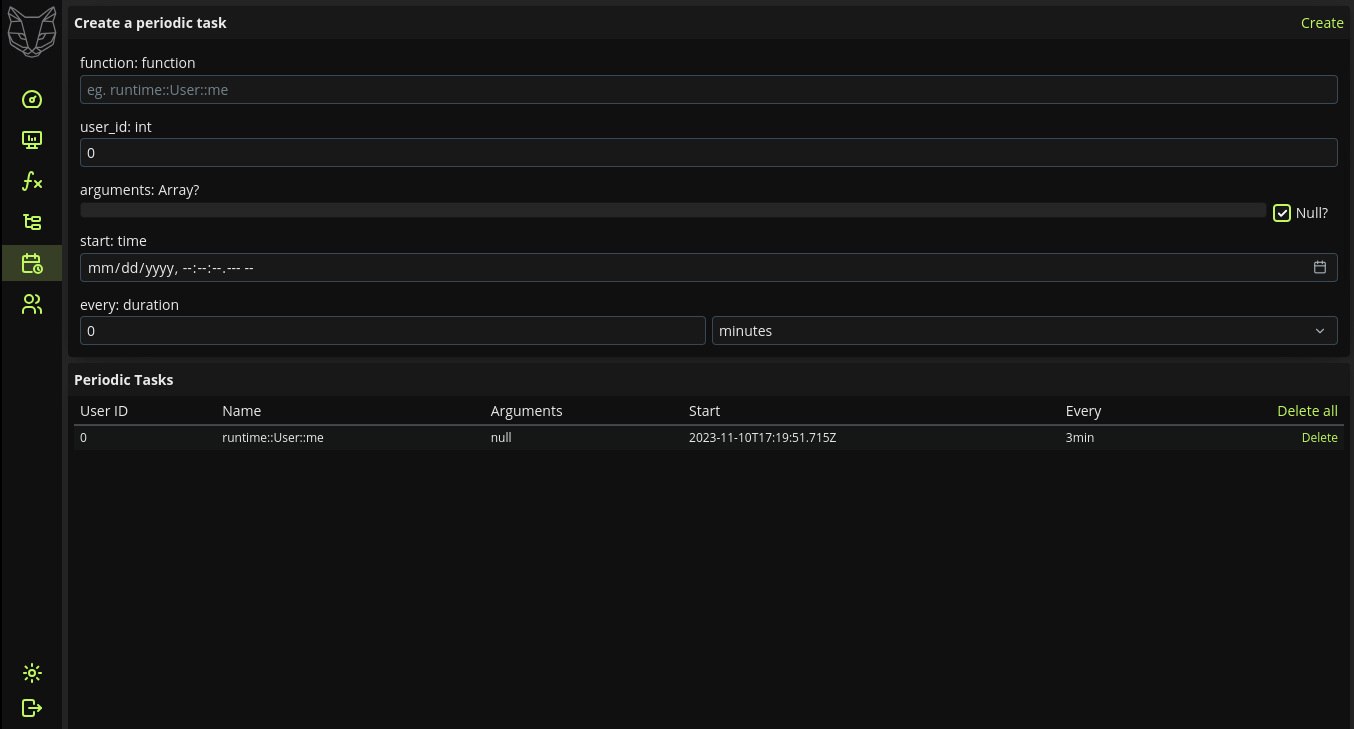Click the 3min every cell
The height and width of the screenshot is (729, 1354).
pyautogui.click(x=1079, y=438)
